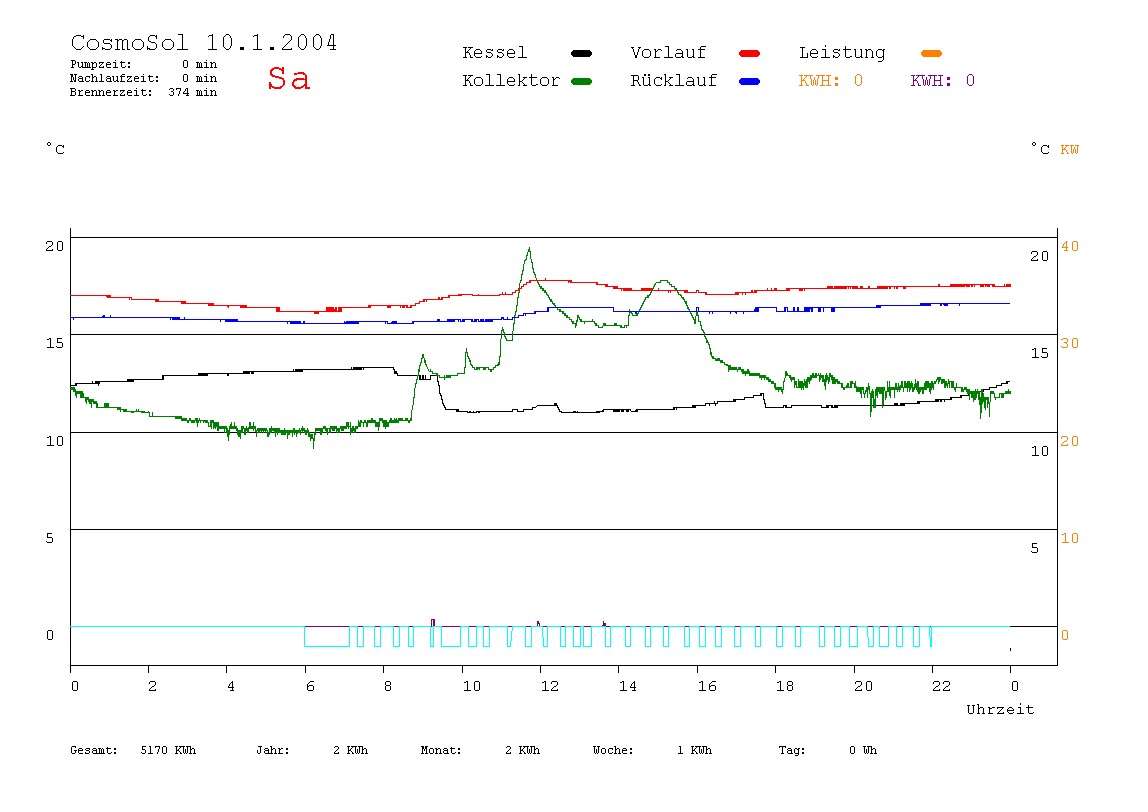Image resolution: width=1148 pixels, height=812 pixels.
Task: Click x-axis hour label "12"
Action: click(x=549, y=686)
